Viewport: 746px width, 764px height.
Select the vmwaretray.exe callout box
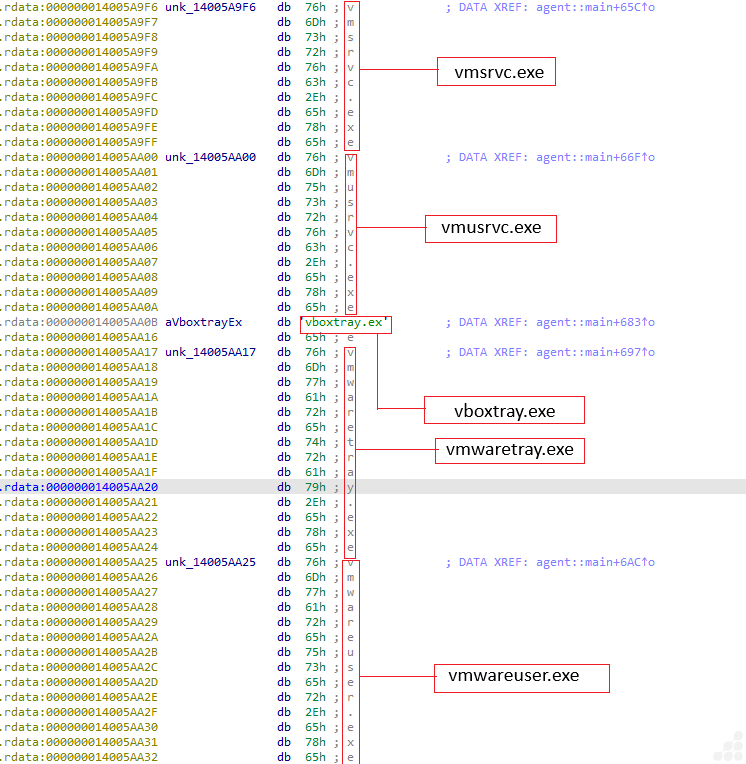(509, 450)
